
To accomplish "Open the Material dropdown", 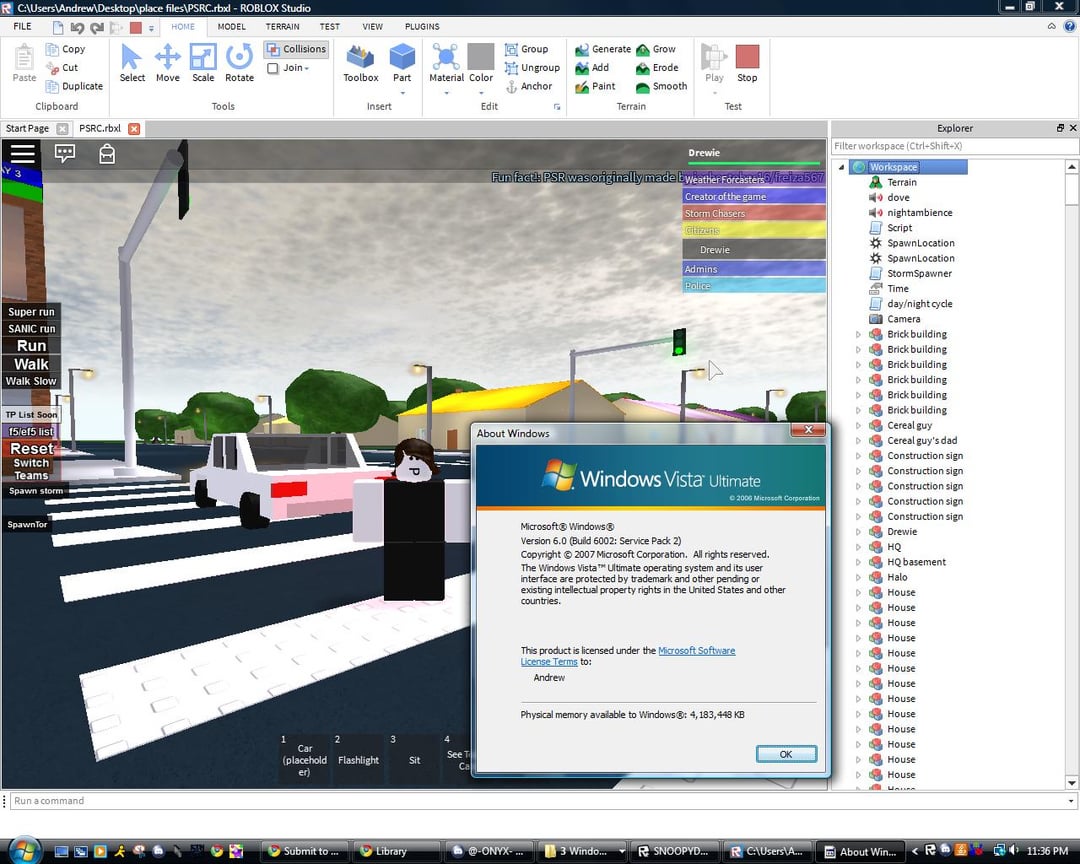I will coord(446,63).
